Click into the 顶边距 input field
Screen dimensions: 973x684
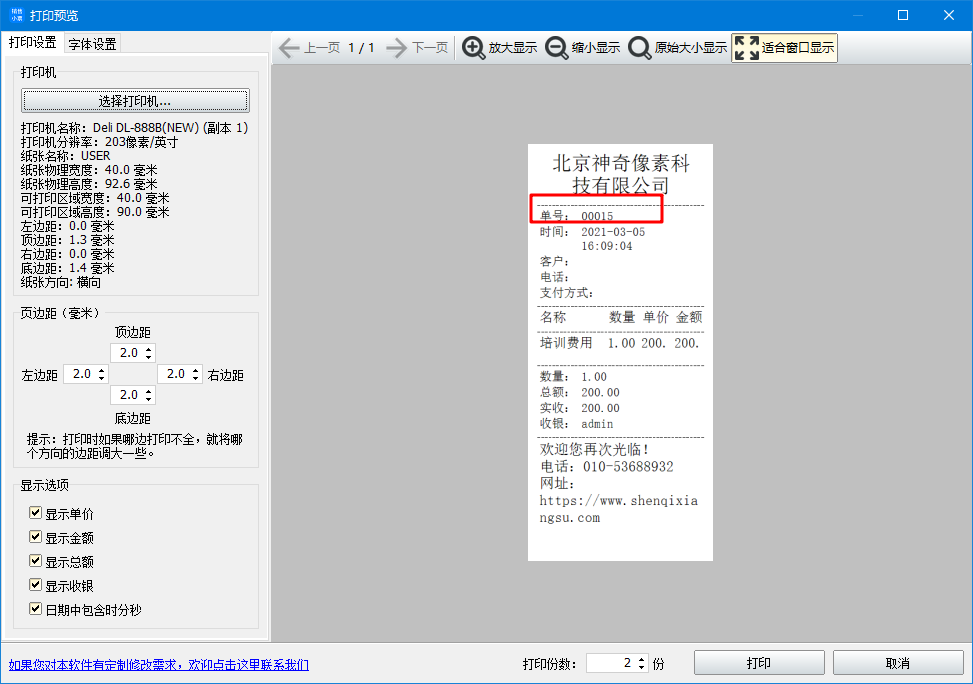tap(128, 353)
